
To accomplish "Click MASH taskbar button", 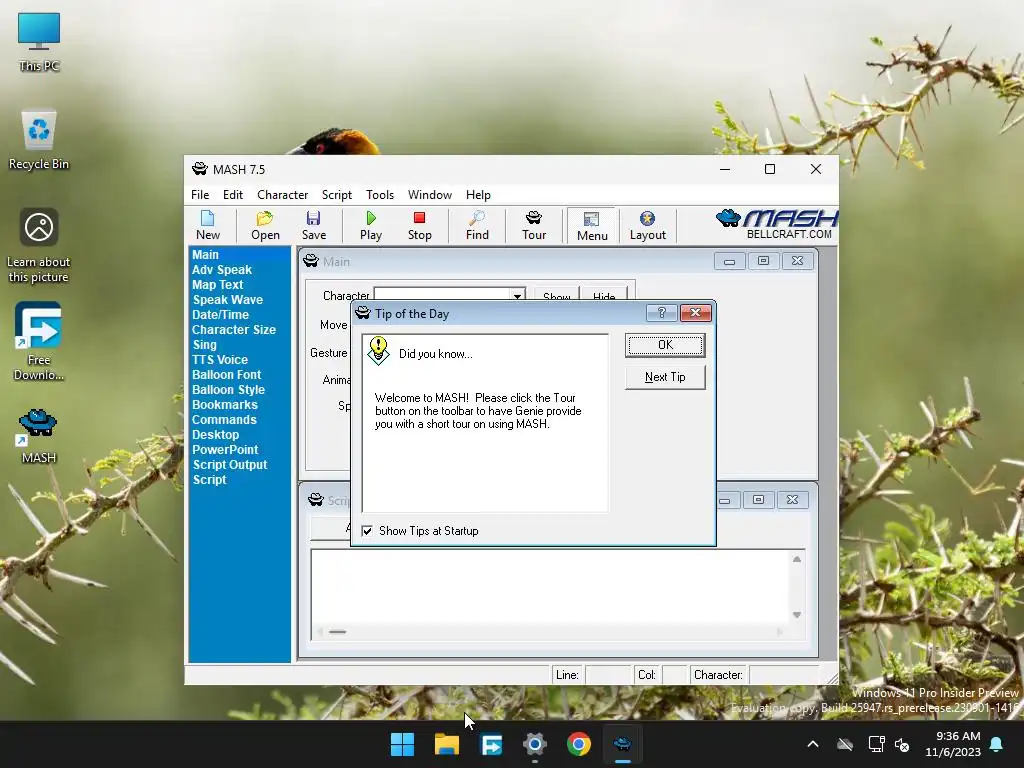I will point(622,744).
